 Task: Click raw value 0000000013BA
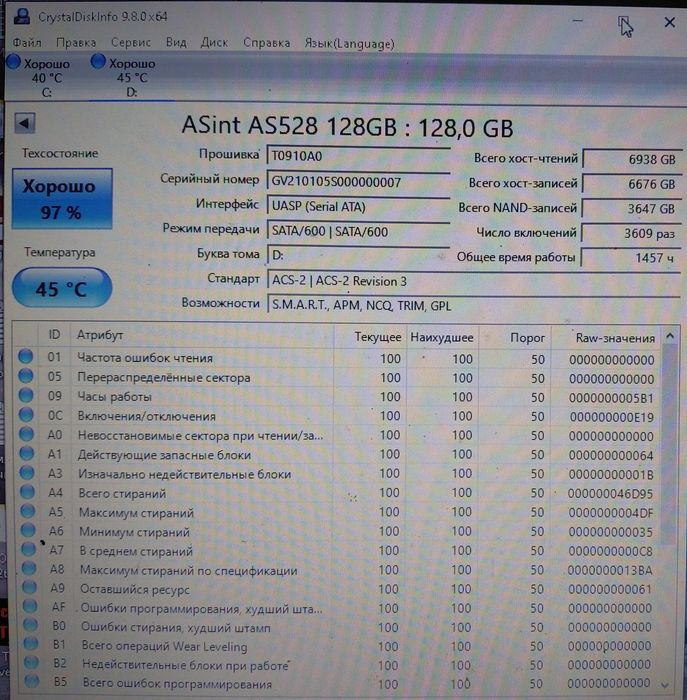[610, 571]
